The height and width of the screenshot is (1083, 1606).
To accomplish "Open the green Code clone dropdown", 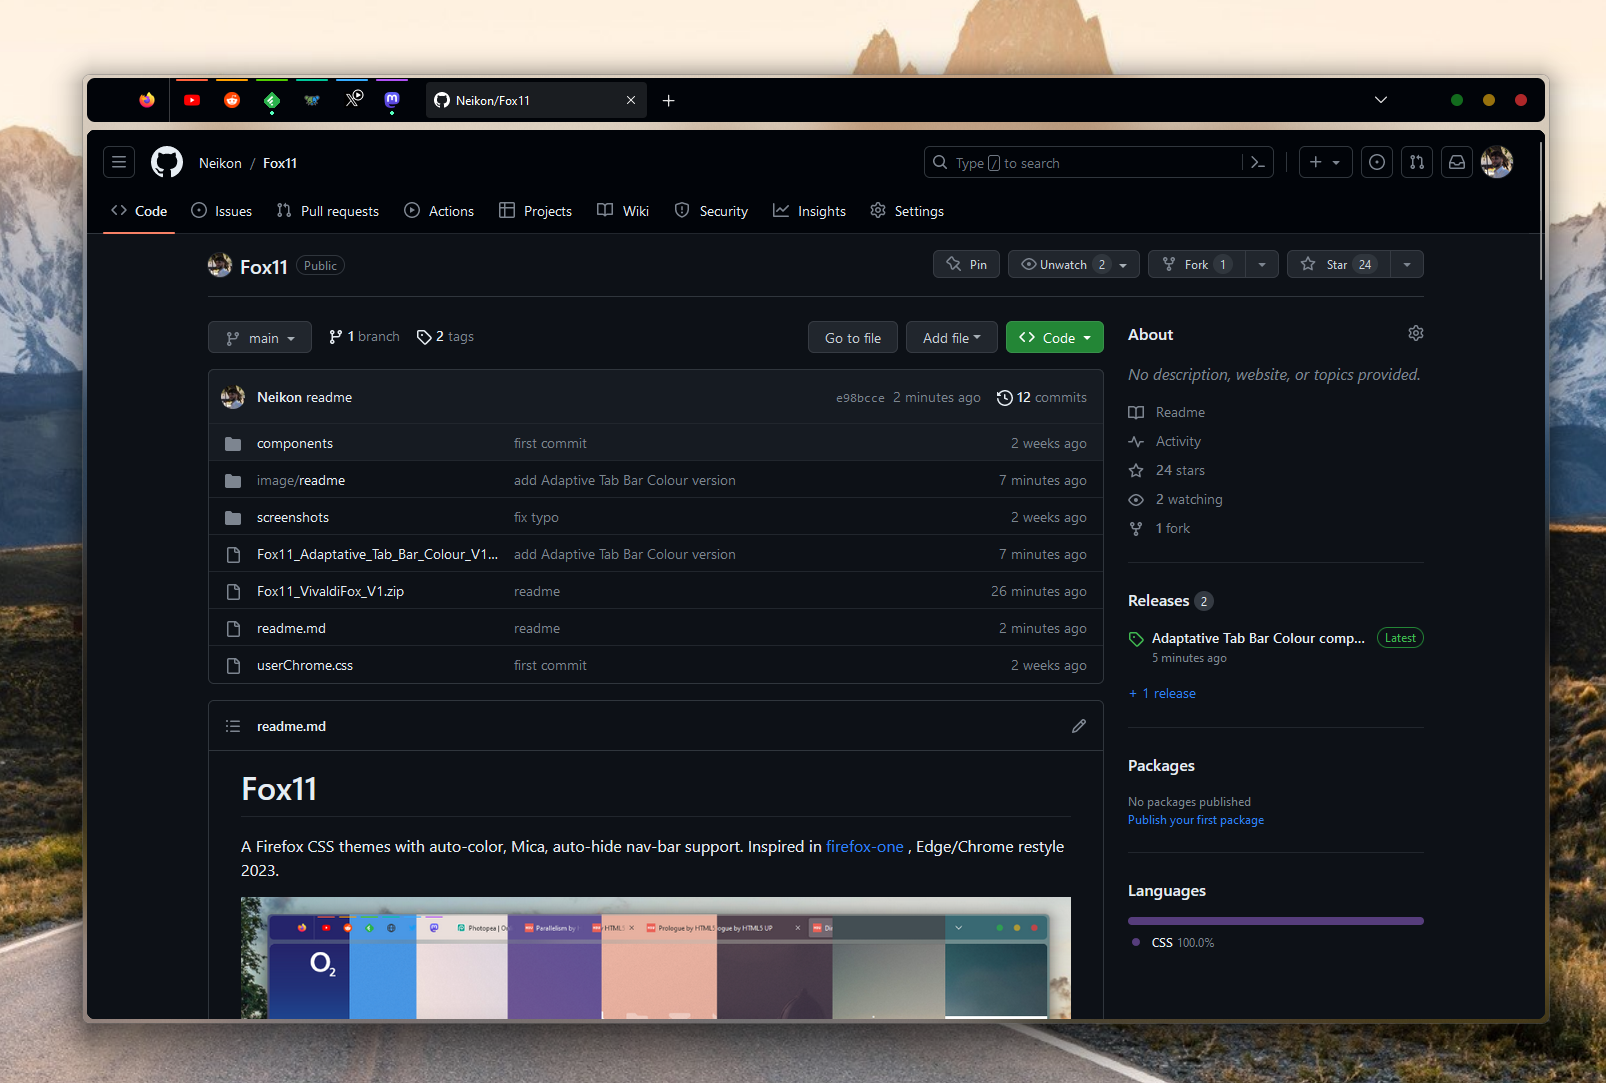I will pos(1055,337).
